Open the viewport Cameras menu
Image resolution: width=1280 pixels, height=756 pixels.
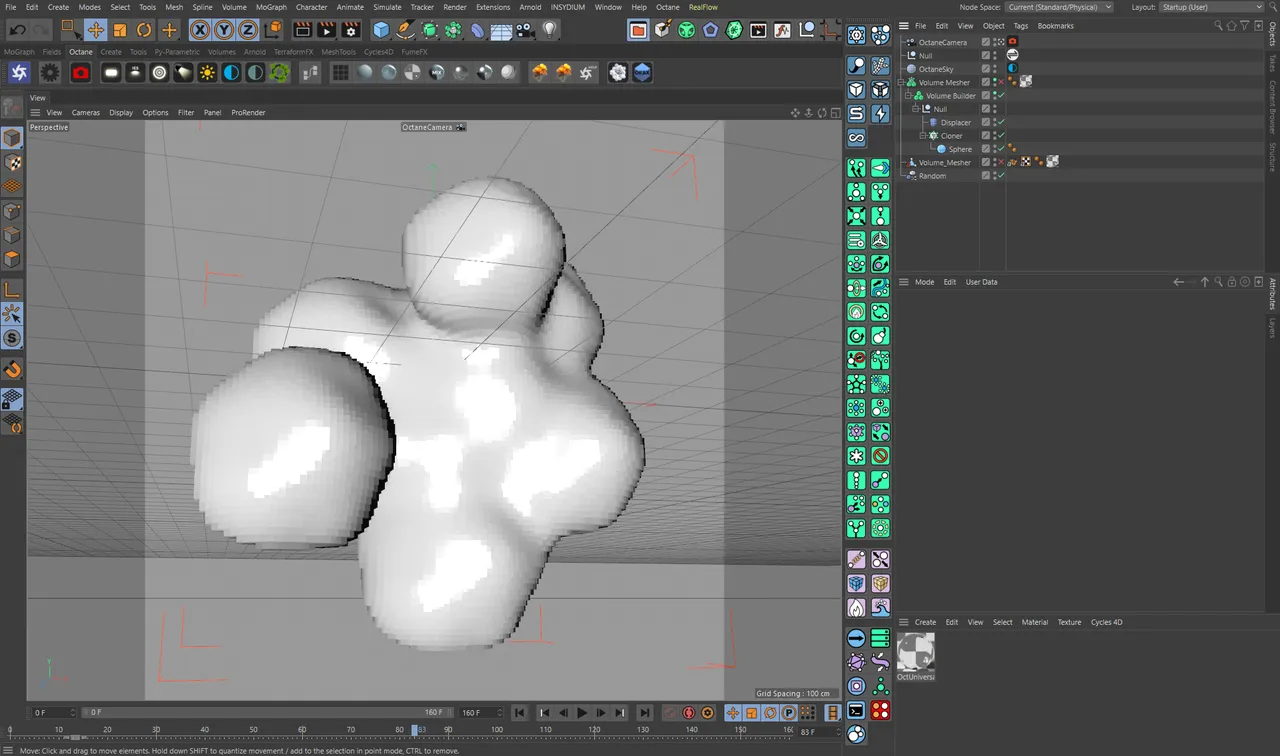coord(86,113)
